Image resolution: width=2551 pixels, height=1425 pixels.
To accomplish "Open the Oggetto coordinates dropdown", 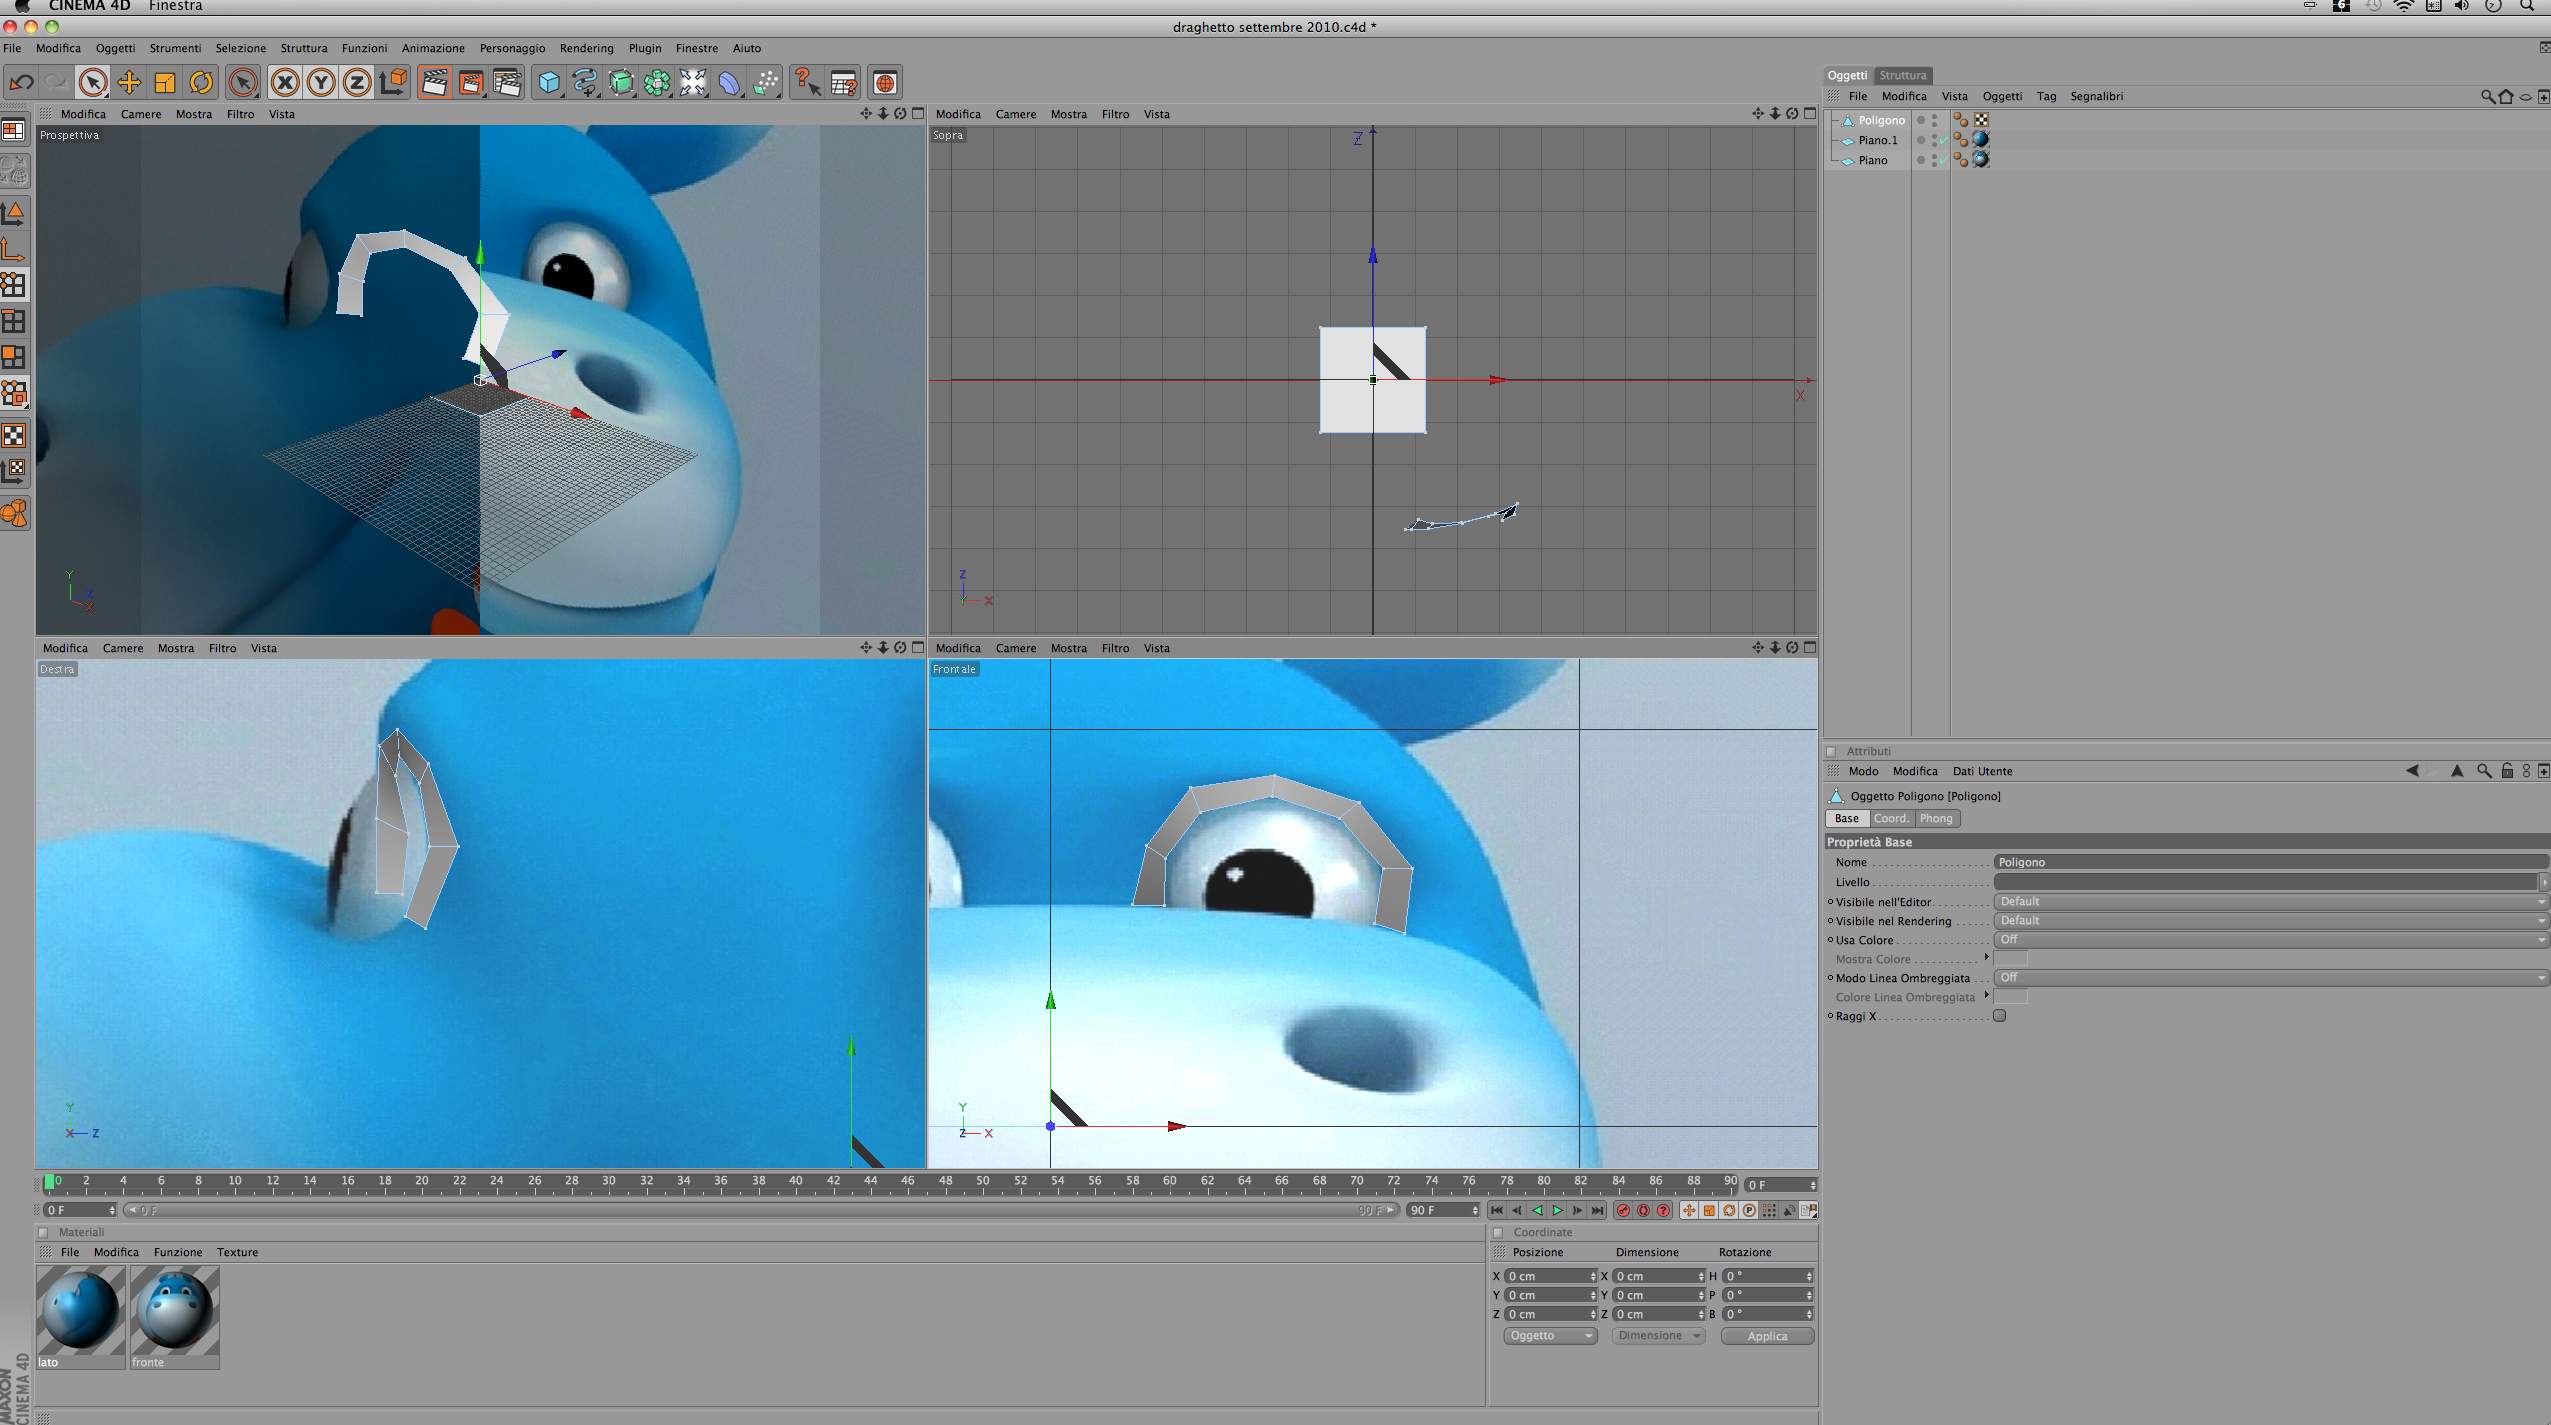I will point(1549,1336).
